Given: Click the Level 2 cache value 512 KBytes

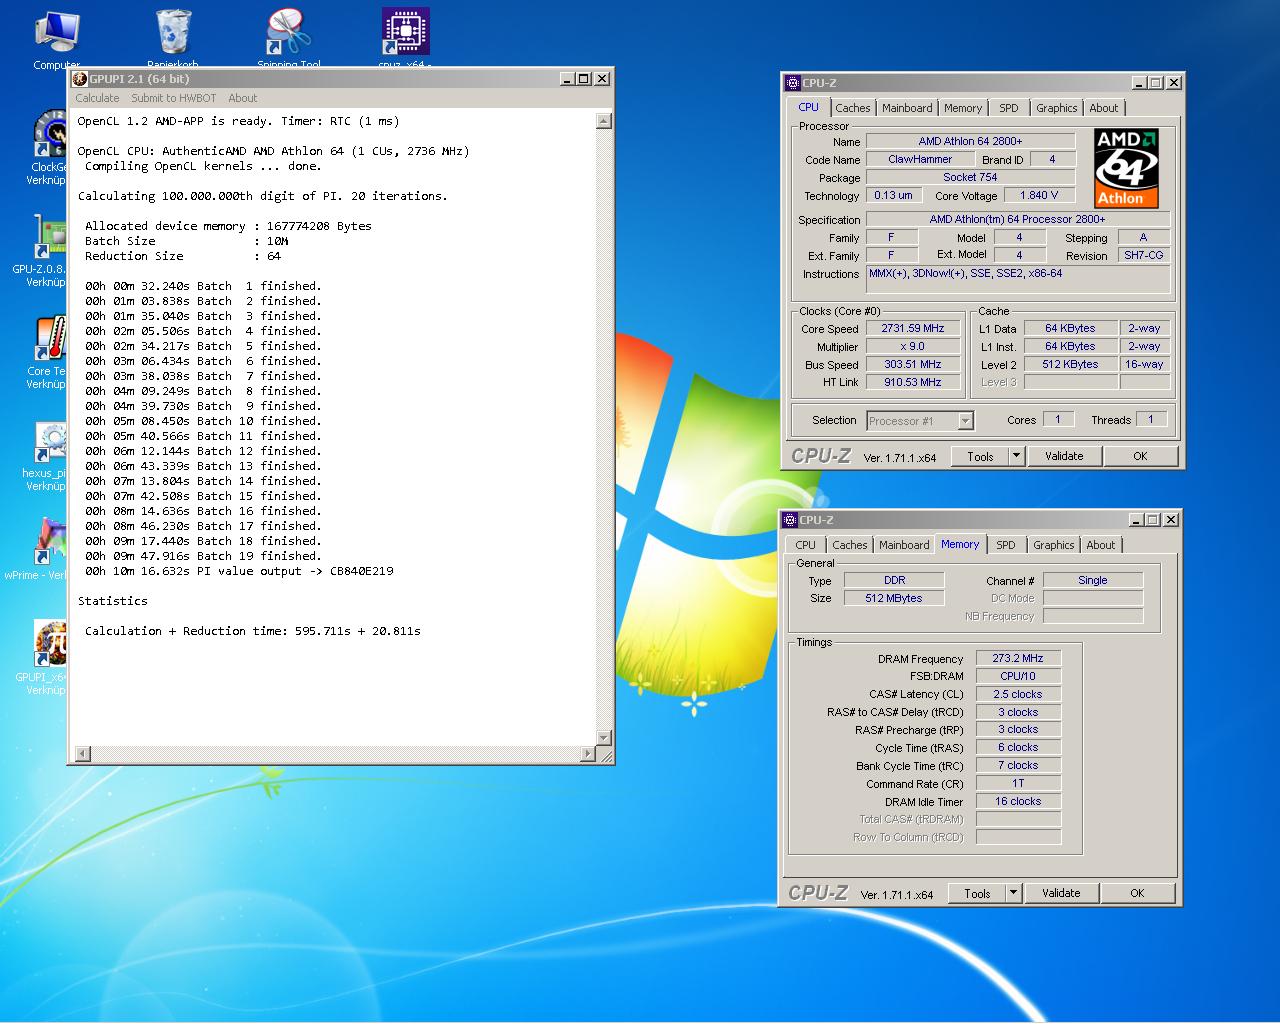Looking at the screenshot, I should (1070, 364).
